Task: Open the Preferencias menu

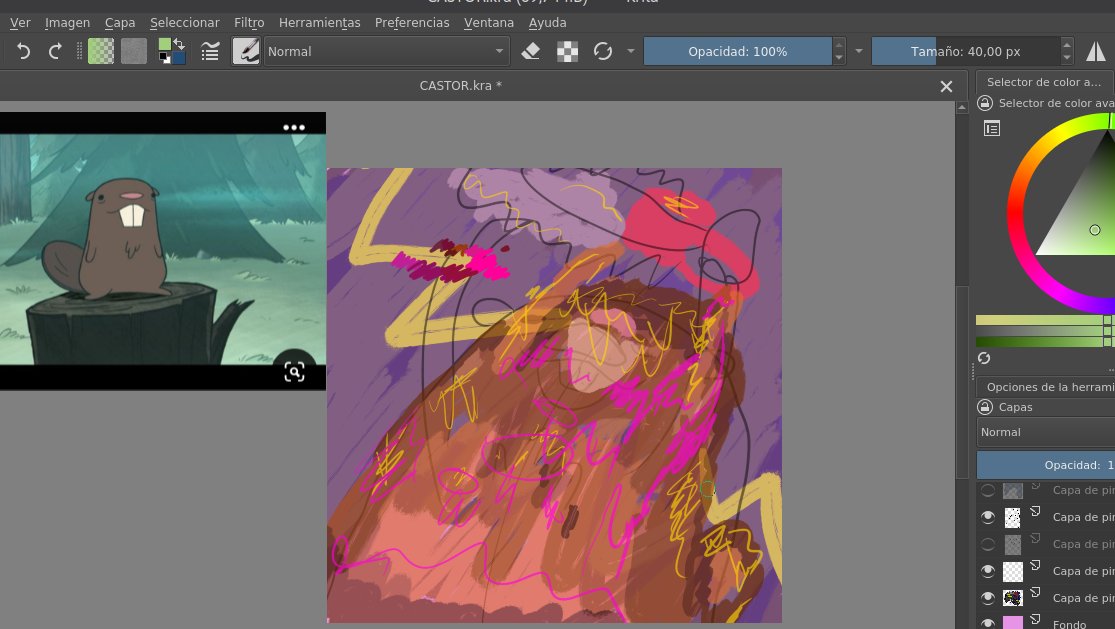Action: point(412,23)
